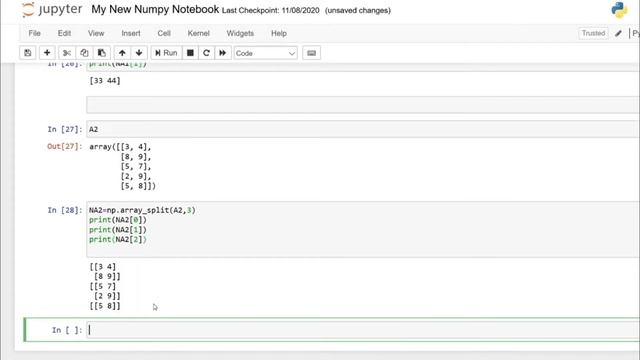
Task: Click the np.array_split(A2,3) code line
Action: click(142, 210)
